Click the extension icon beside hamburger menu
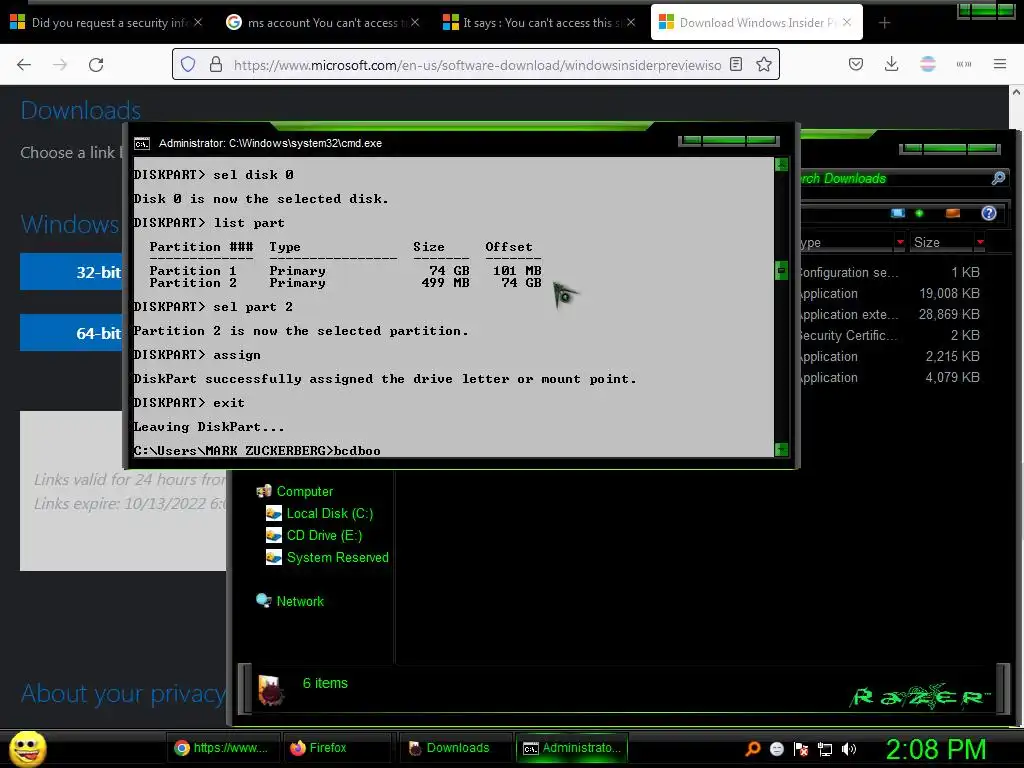Image resolution: width=1024 pixels, height=768 pixels. pos(963,64)
